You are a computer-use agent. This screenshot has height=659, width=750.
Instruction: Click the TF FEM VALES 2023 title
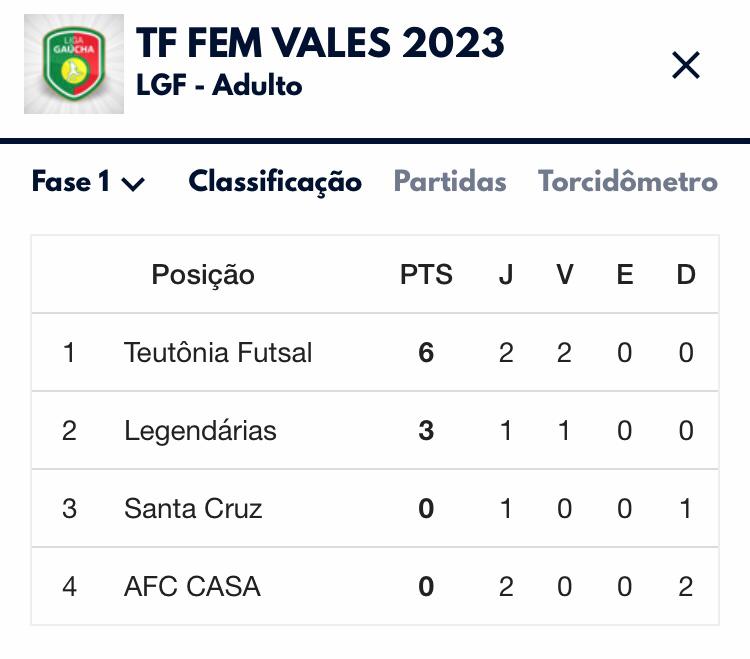tap(320, 44)
